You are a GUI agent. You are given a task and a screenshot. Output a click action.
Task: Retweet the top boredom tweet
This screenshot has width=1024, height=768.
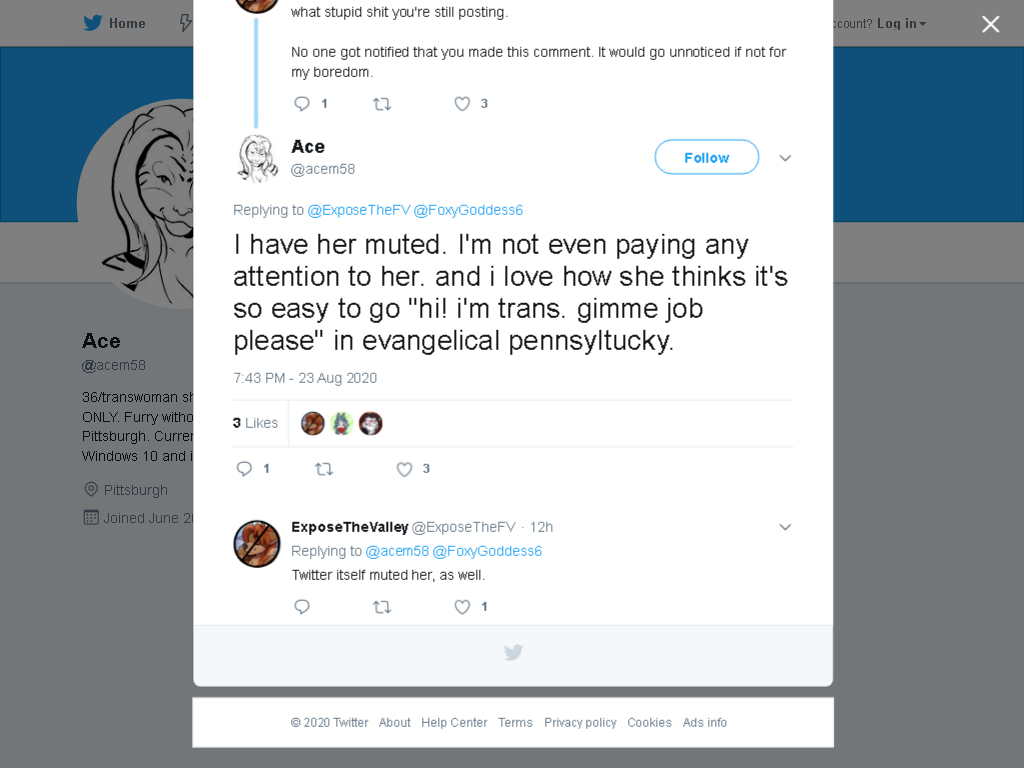[x=382, y=103]
